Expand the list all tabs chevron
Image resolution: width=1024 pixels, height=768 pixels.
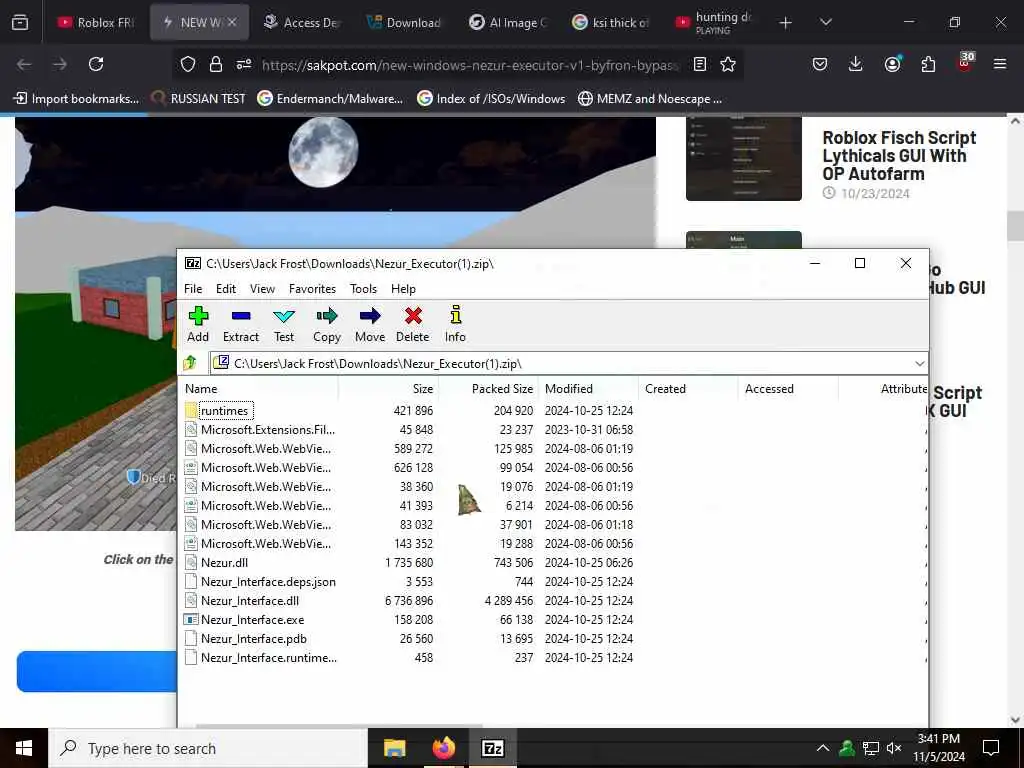click(825, 22)
